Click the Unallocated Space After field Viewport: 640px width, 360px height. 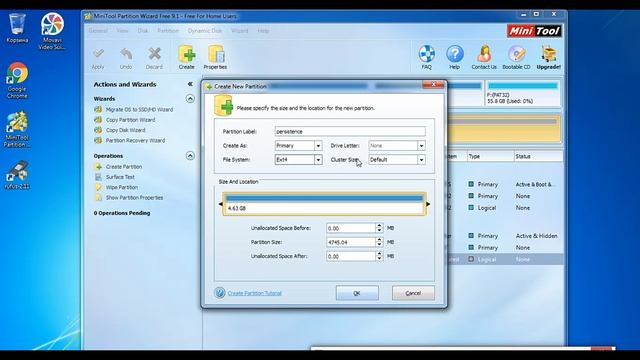click(351, 256)
